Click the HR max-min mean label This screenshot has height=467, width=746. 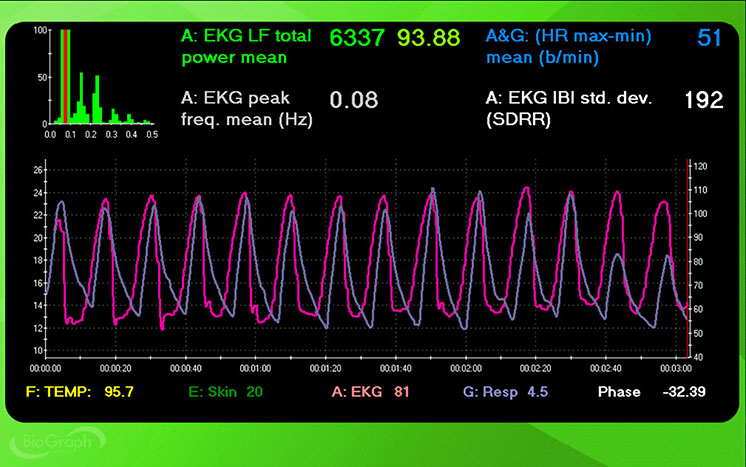pyautogui.click(x=568, y=47)
